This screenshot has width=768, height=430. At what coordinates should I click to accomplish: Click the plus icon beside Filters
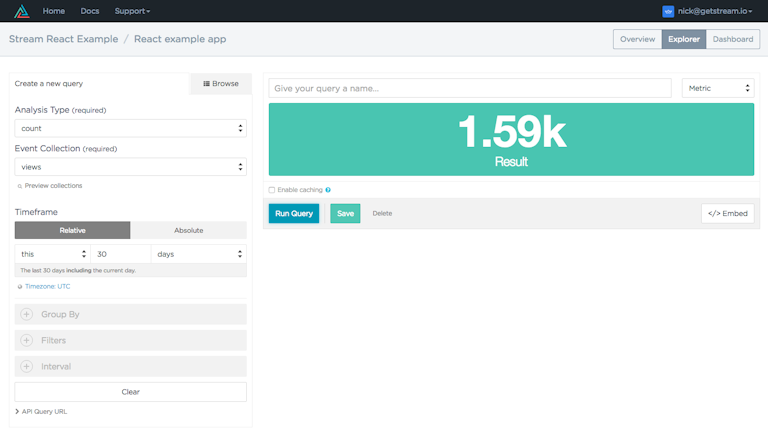pyautogui.click(x=26, y=340)
